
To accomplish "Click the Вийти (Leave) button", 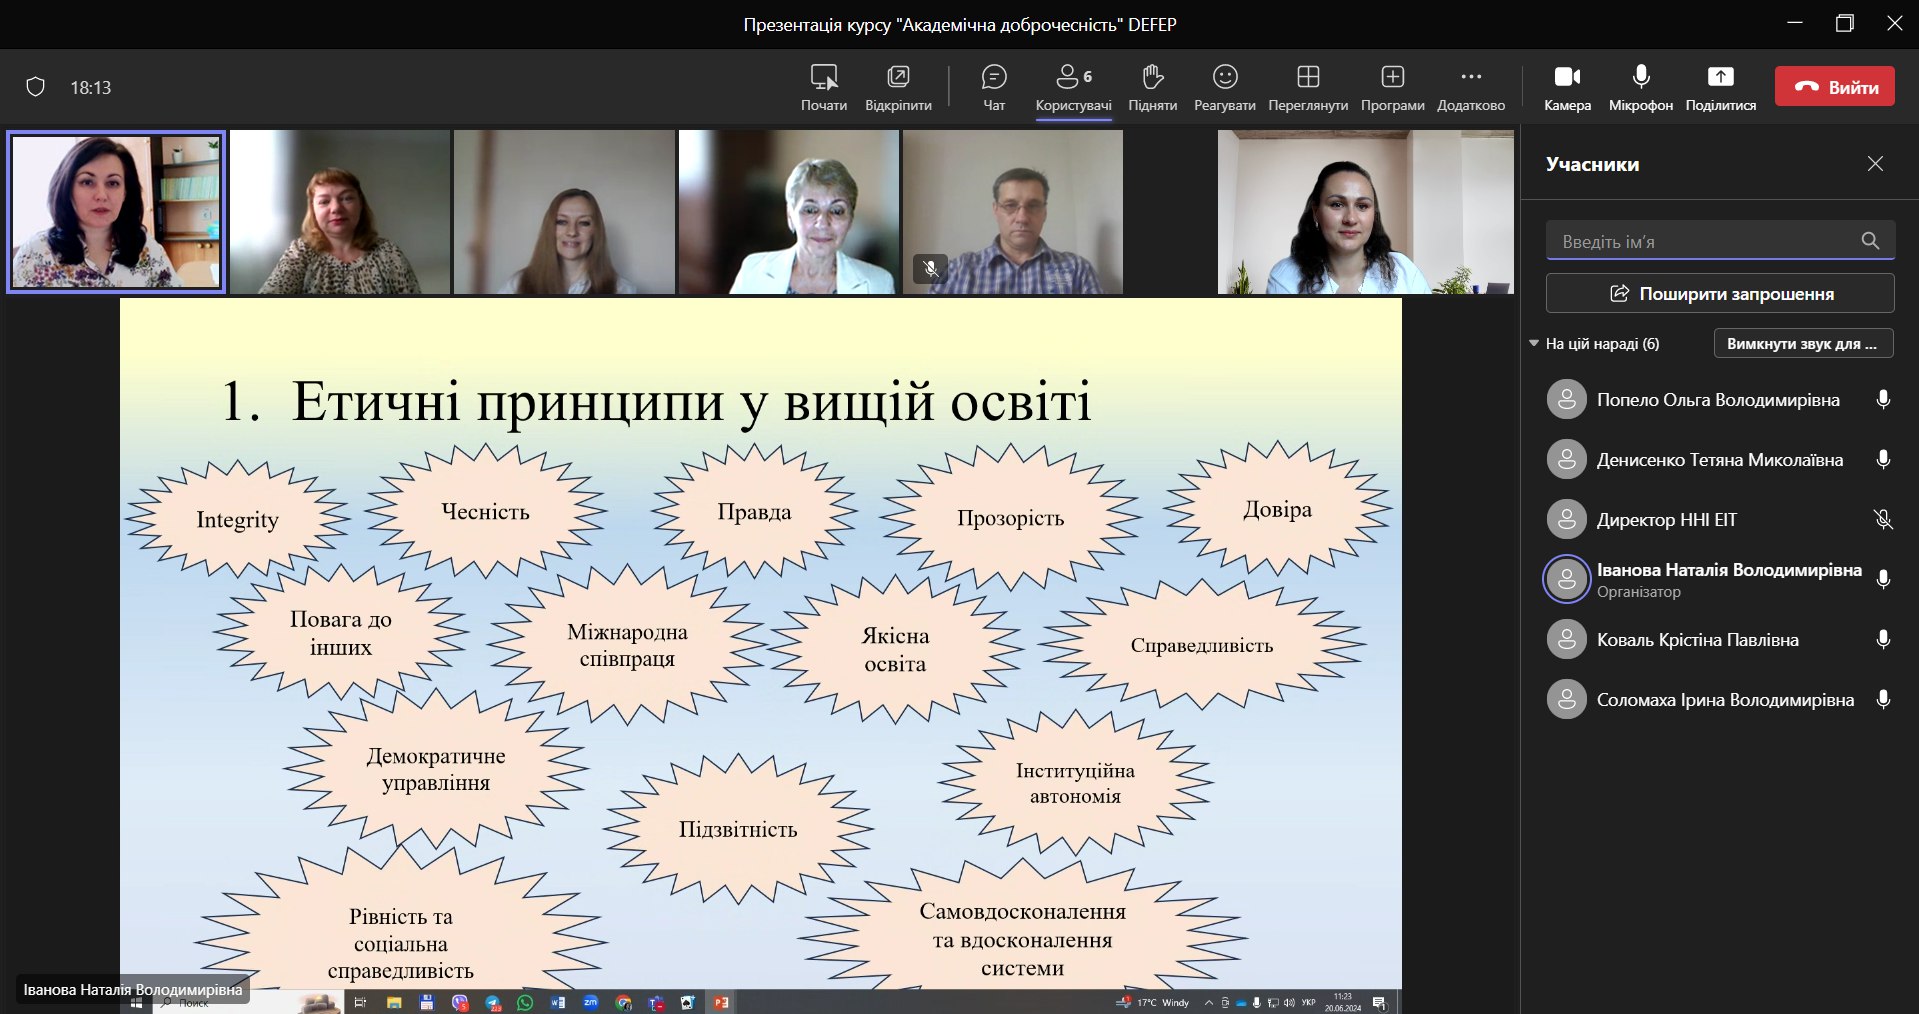I will point(1834,87).
